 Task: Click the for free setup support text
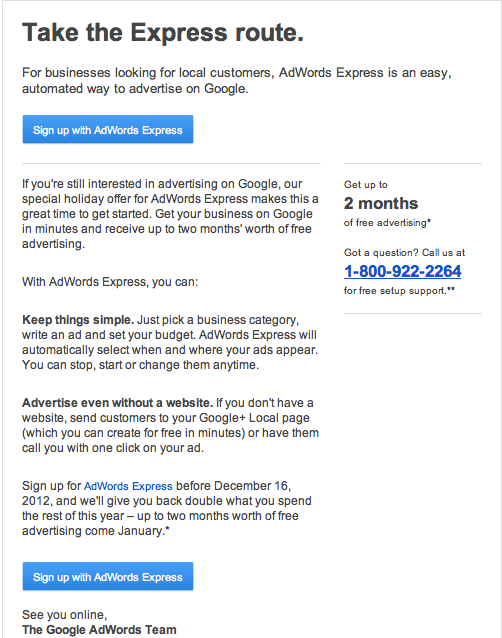399,291
